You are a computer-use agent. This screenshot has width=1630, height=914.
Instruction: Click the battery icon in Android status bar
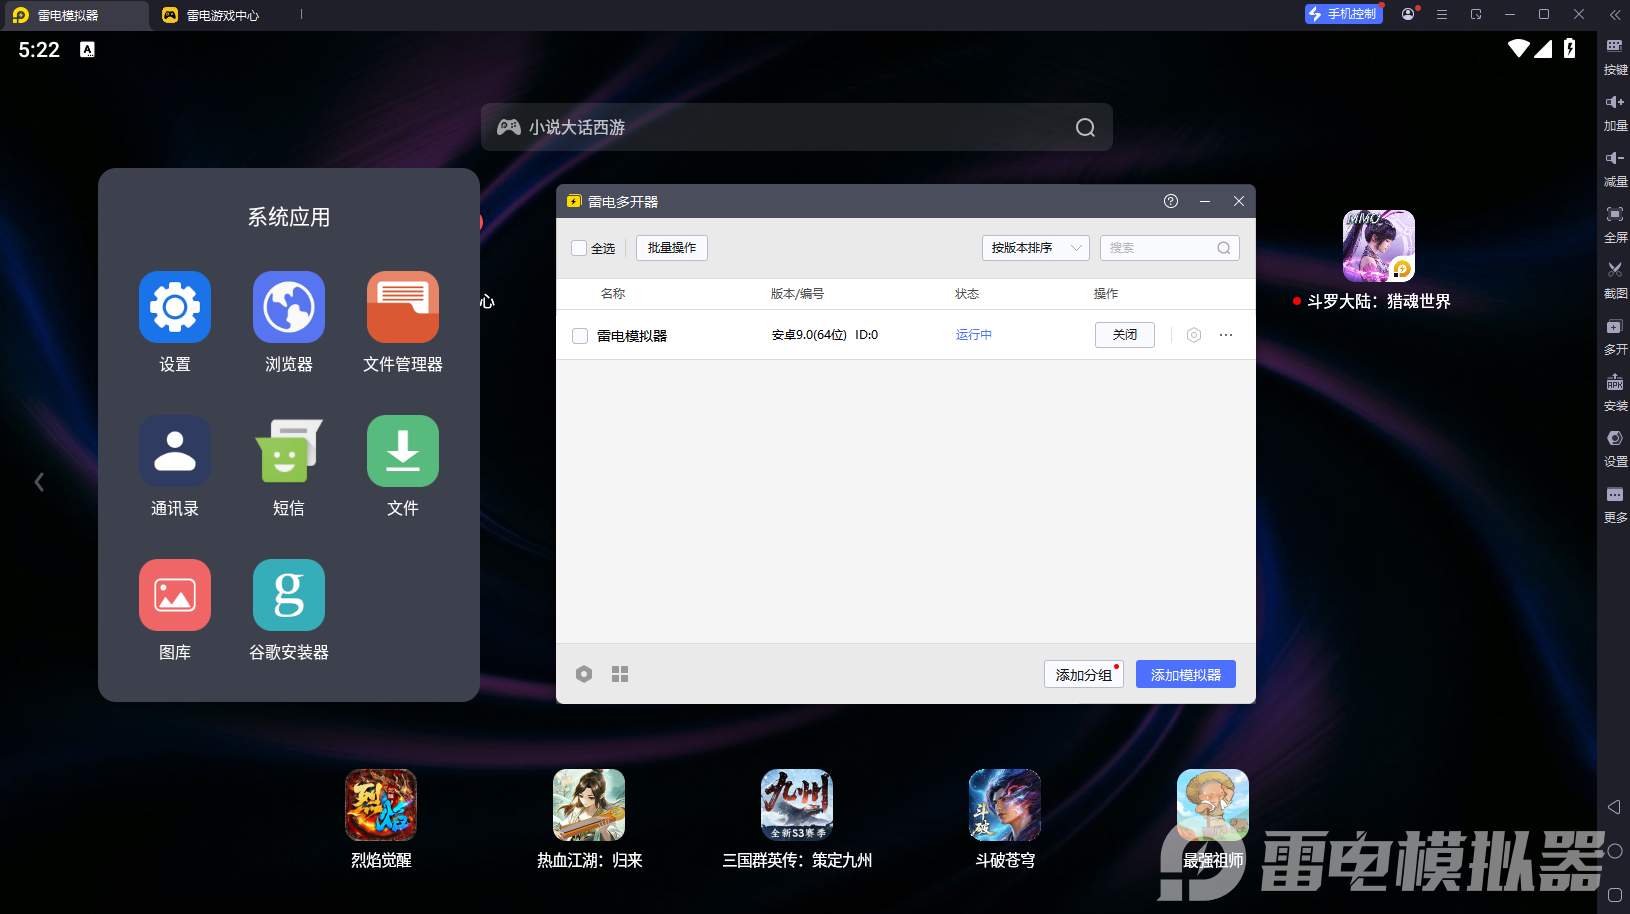pyautogui.click(x=1570, y=48)
